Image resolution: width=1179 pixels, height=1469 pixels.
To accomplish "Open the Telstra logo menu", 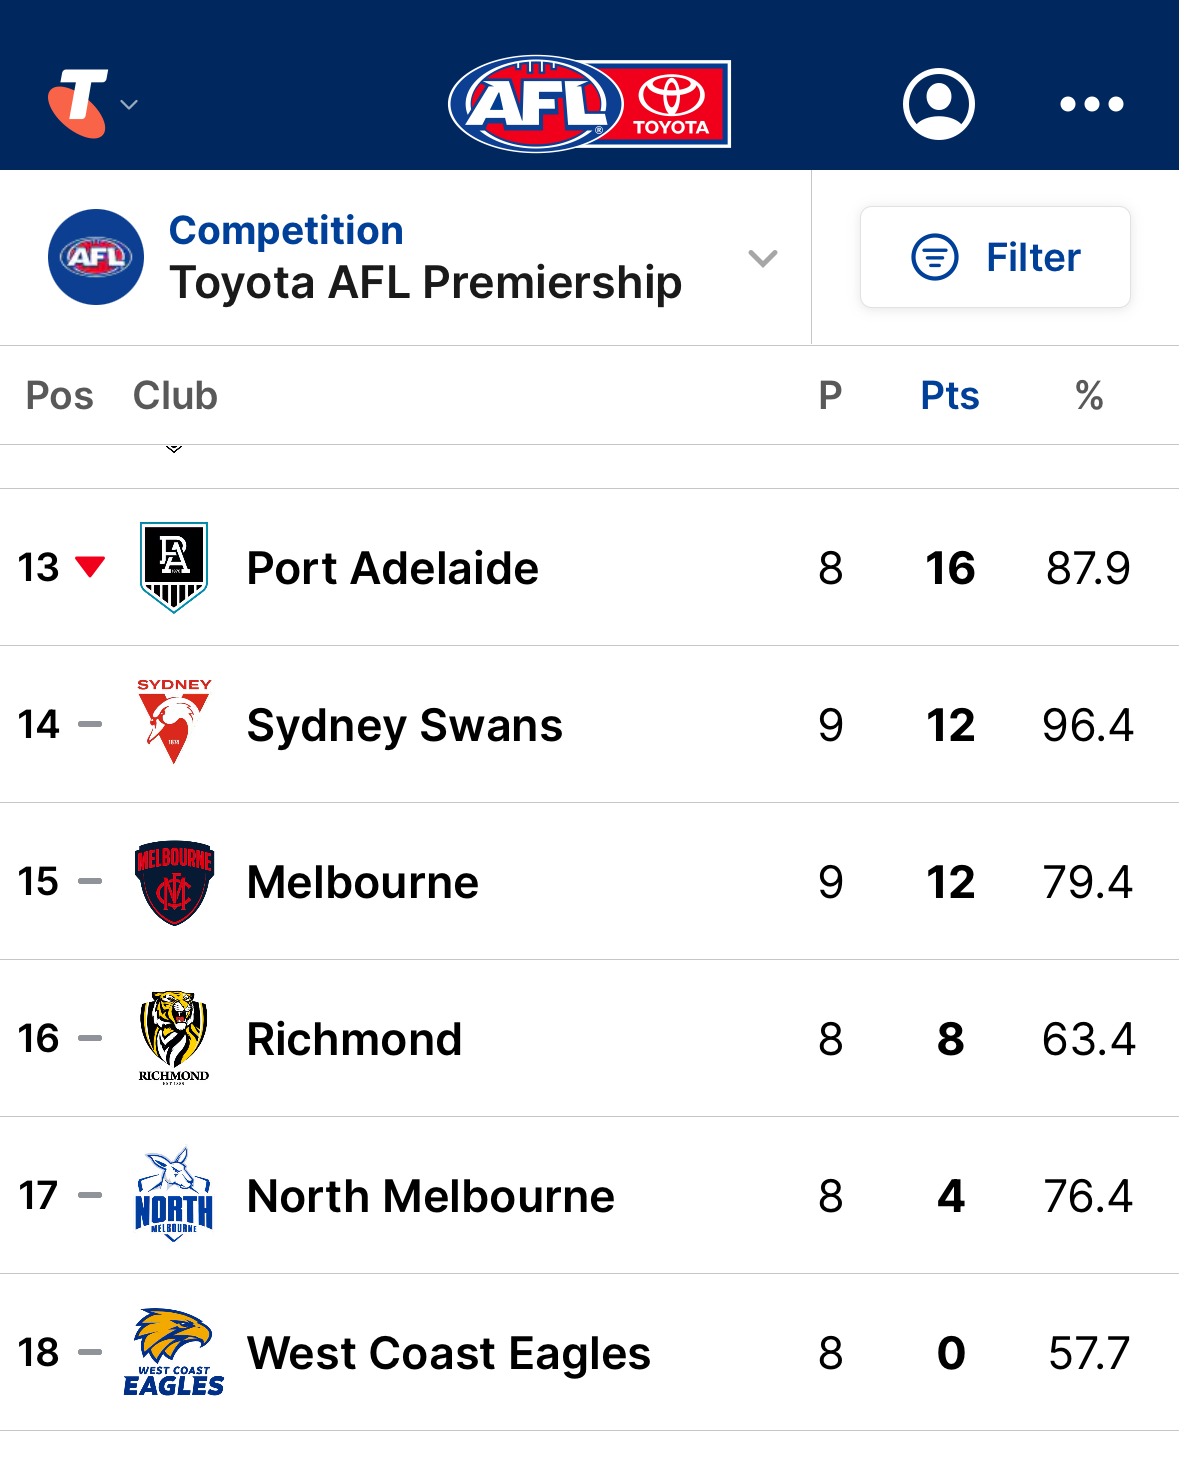I will pos(77,103).
